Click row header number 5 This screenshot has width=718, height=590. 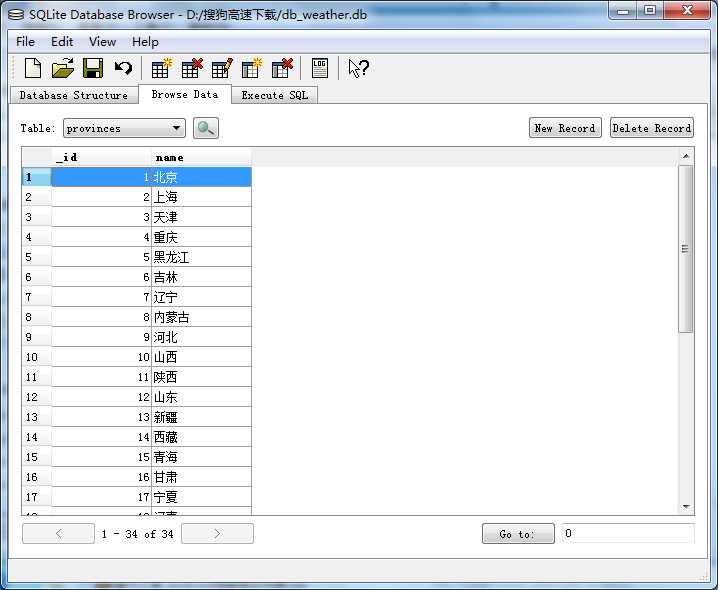[x=37, y=257]
